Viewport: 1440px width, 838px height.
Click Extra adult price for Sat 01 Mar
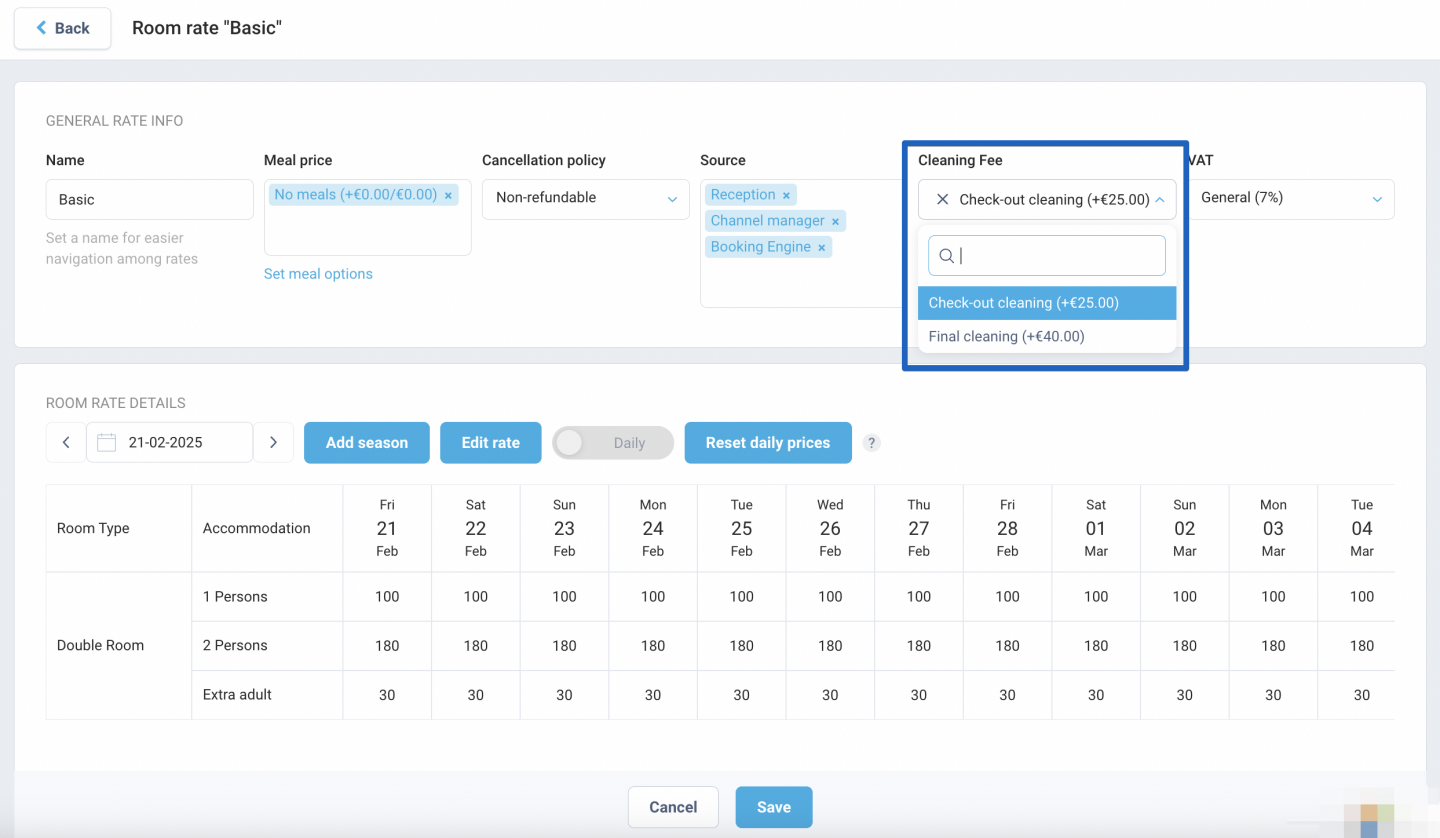tap(1096, 695)
